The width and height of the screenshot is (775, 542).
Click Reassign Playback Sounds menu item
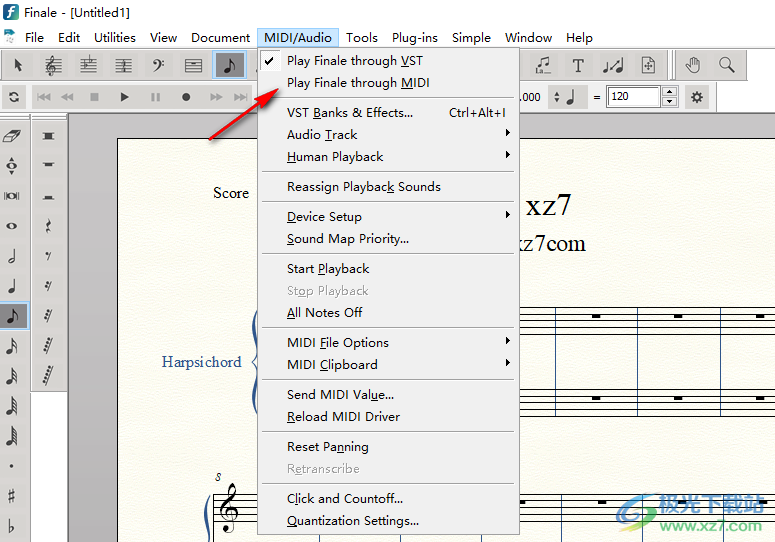(363, 187)
